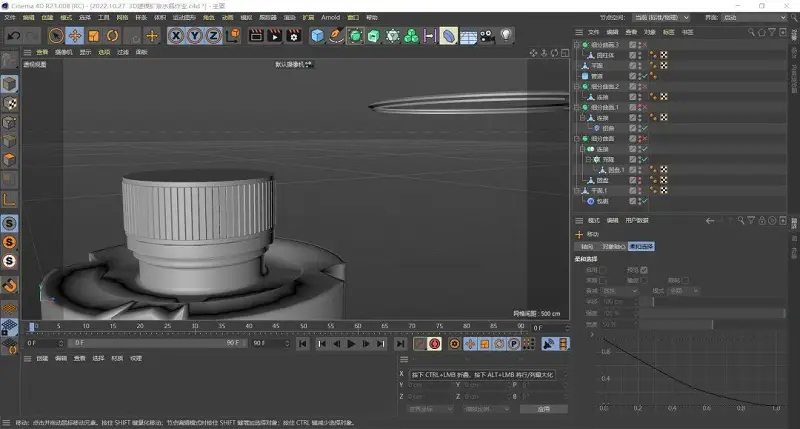
Task: Play the animation forward
Action: (x=352, y=344)
